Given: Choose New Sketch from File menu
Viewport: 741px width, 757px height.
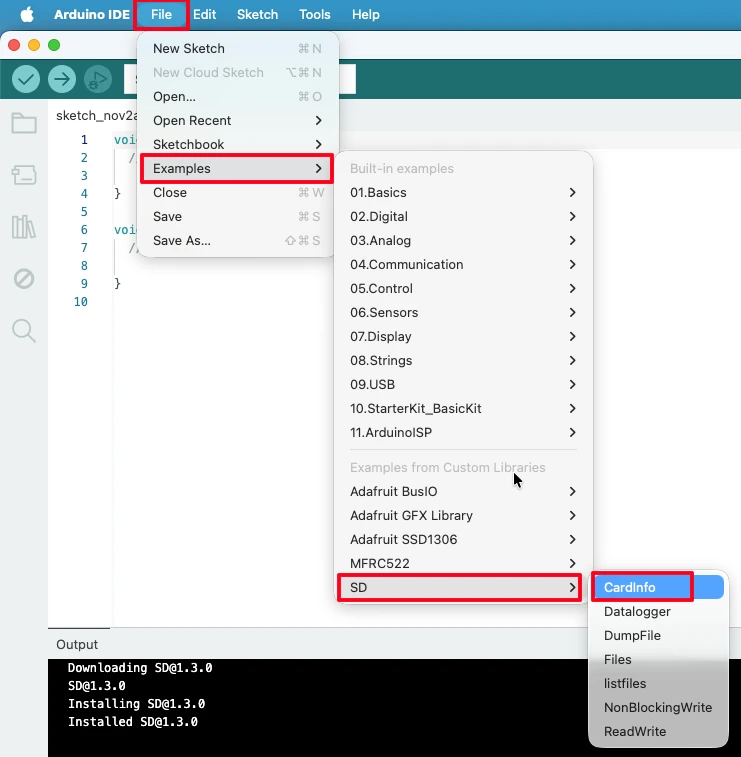Looking at the screenshot, I should coord(237,48).
